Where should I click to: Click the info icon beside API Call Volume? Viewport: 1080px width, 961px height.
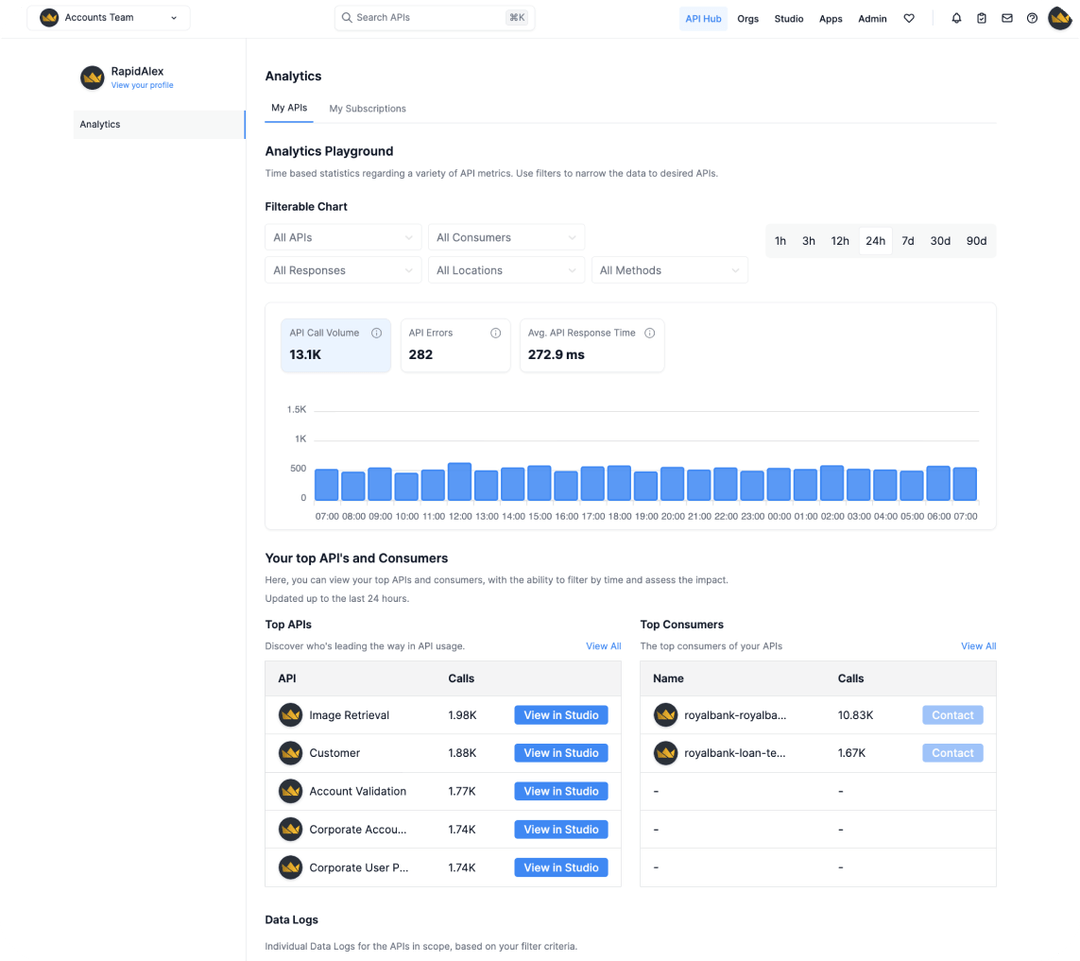[x=377, y=332]
